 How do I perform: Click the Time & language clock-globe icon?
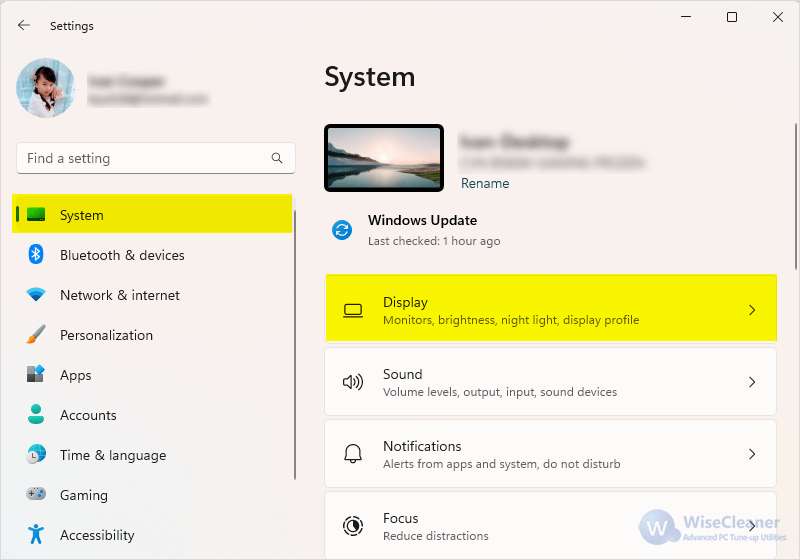pyautogui.click(x=36, y=454)
